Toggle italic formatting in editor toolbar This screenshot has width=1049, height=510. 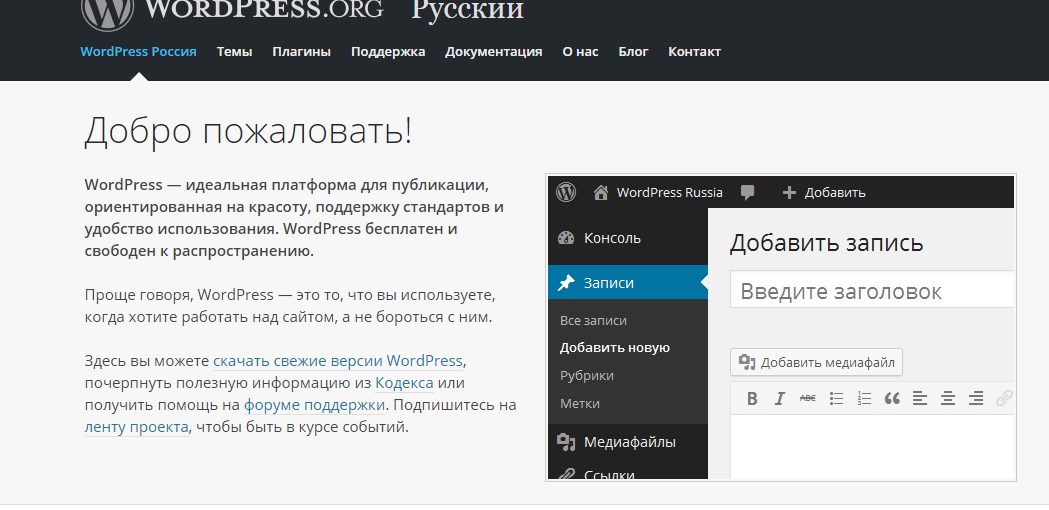click(779, 399)
